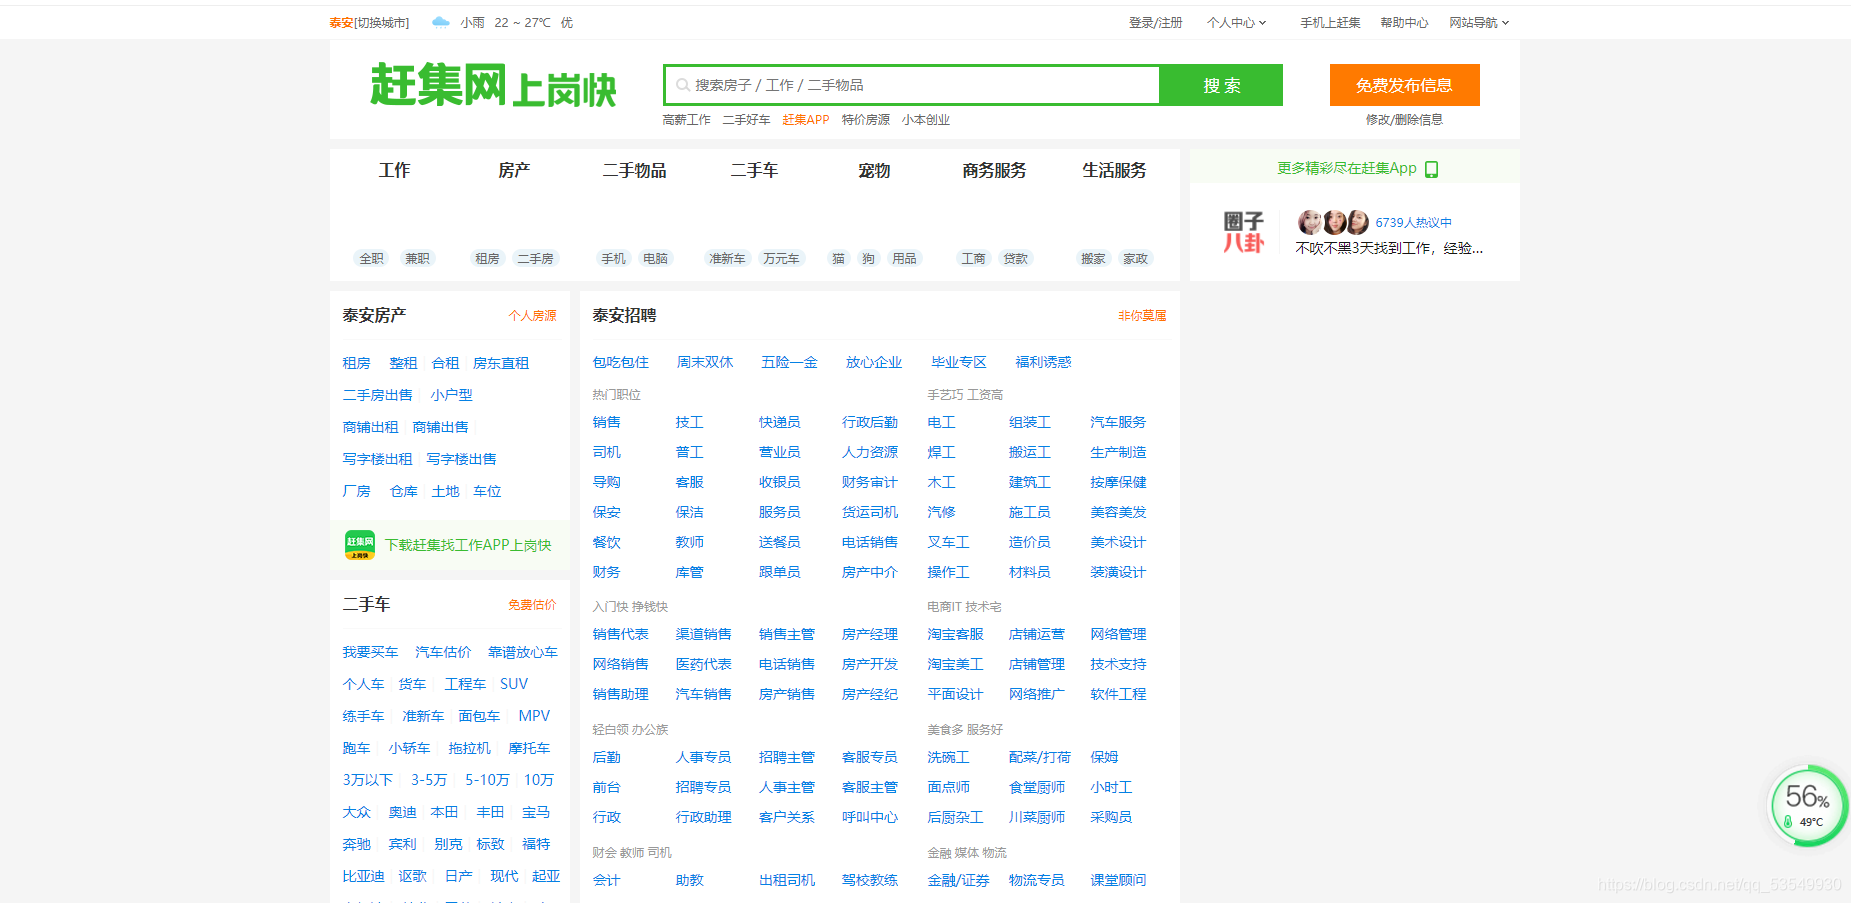Click 包吃包住 job filter link
The image size is (1851, 903).
tap(620, 362)
